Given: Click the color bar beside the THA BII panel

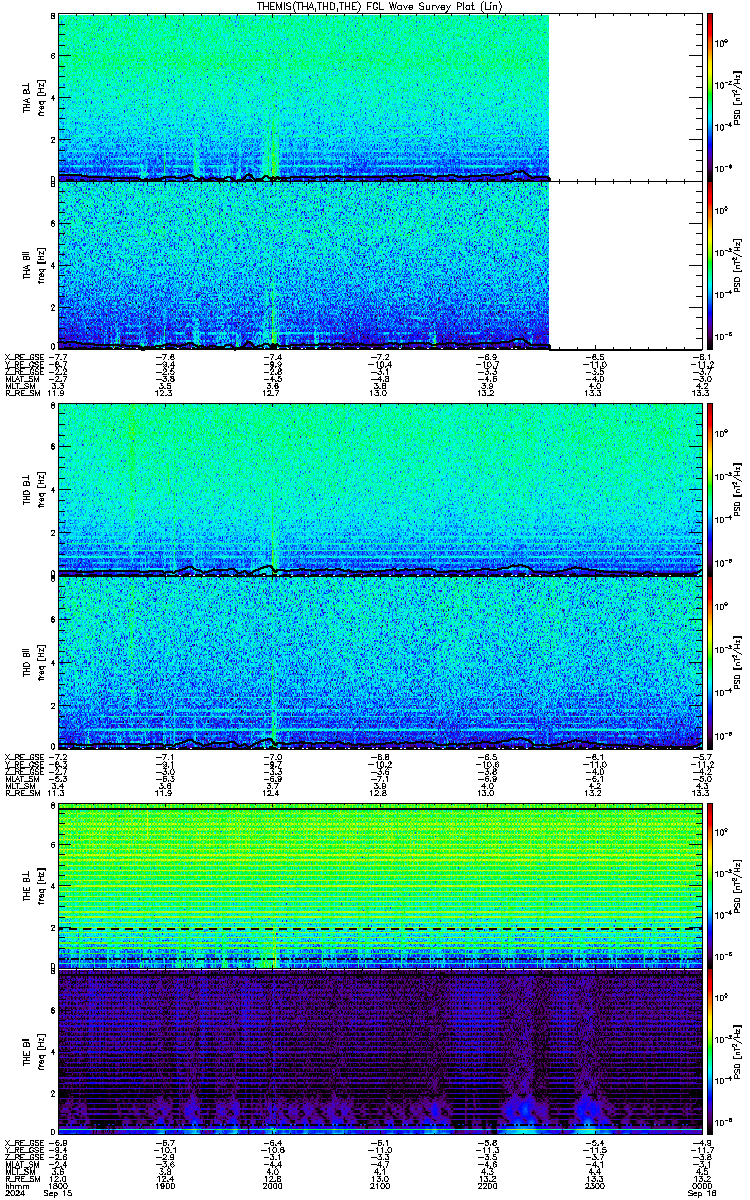Looking at the screenshot, I should (x=710, y=265).
